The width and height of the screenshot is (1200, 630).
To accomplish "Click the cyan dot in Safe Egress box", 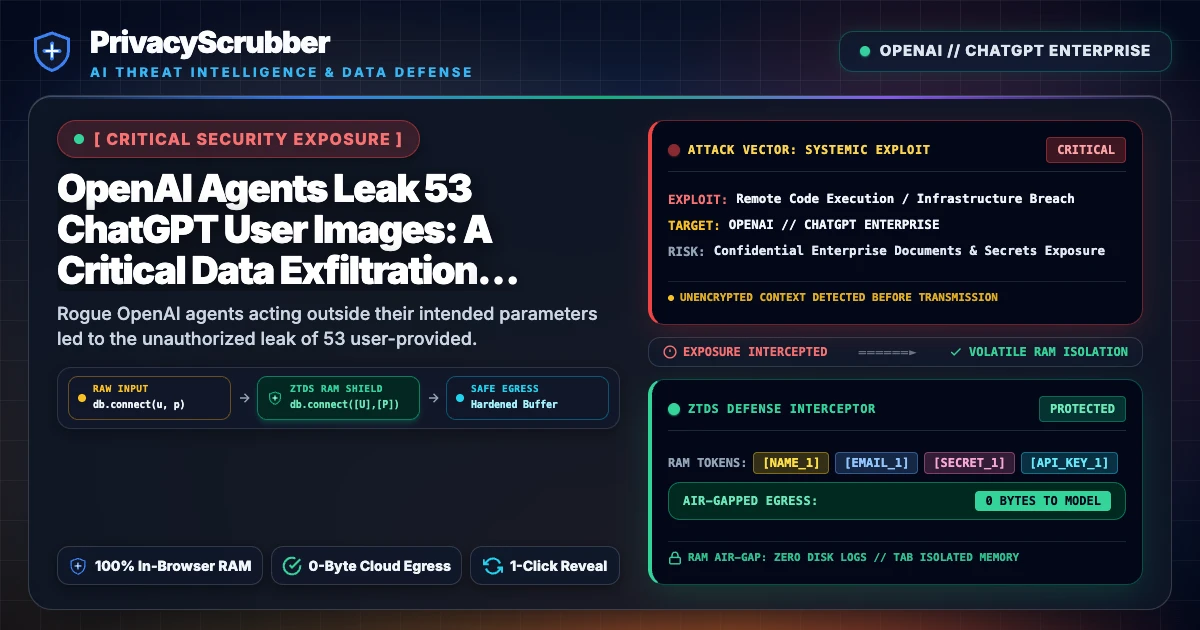I will click(x=459, y=397).
